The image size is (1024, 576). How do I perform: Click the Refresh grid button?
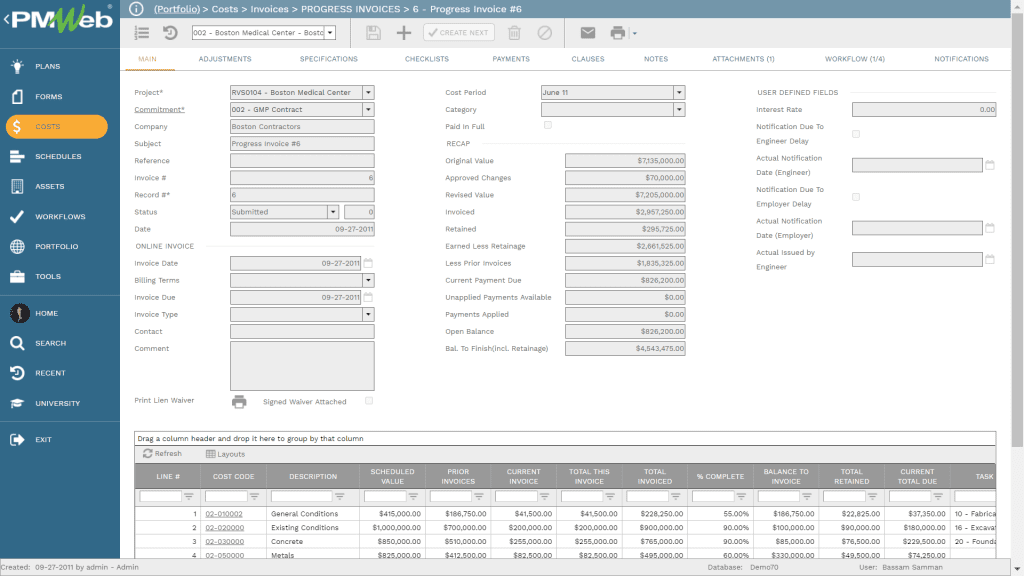point(163,454)
